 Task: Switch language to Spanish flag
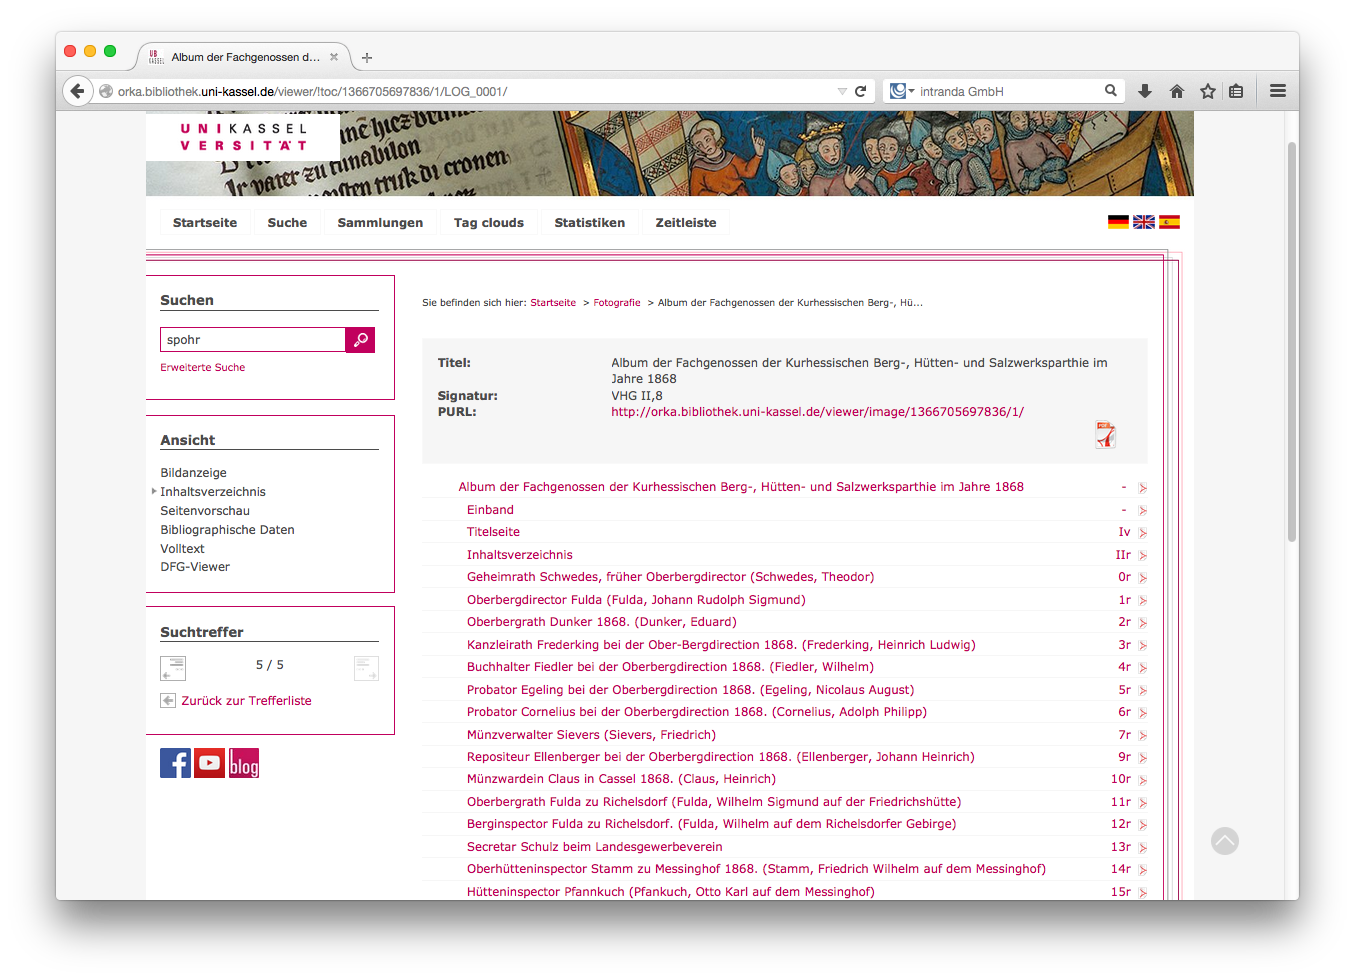tap(1169, 222)
